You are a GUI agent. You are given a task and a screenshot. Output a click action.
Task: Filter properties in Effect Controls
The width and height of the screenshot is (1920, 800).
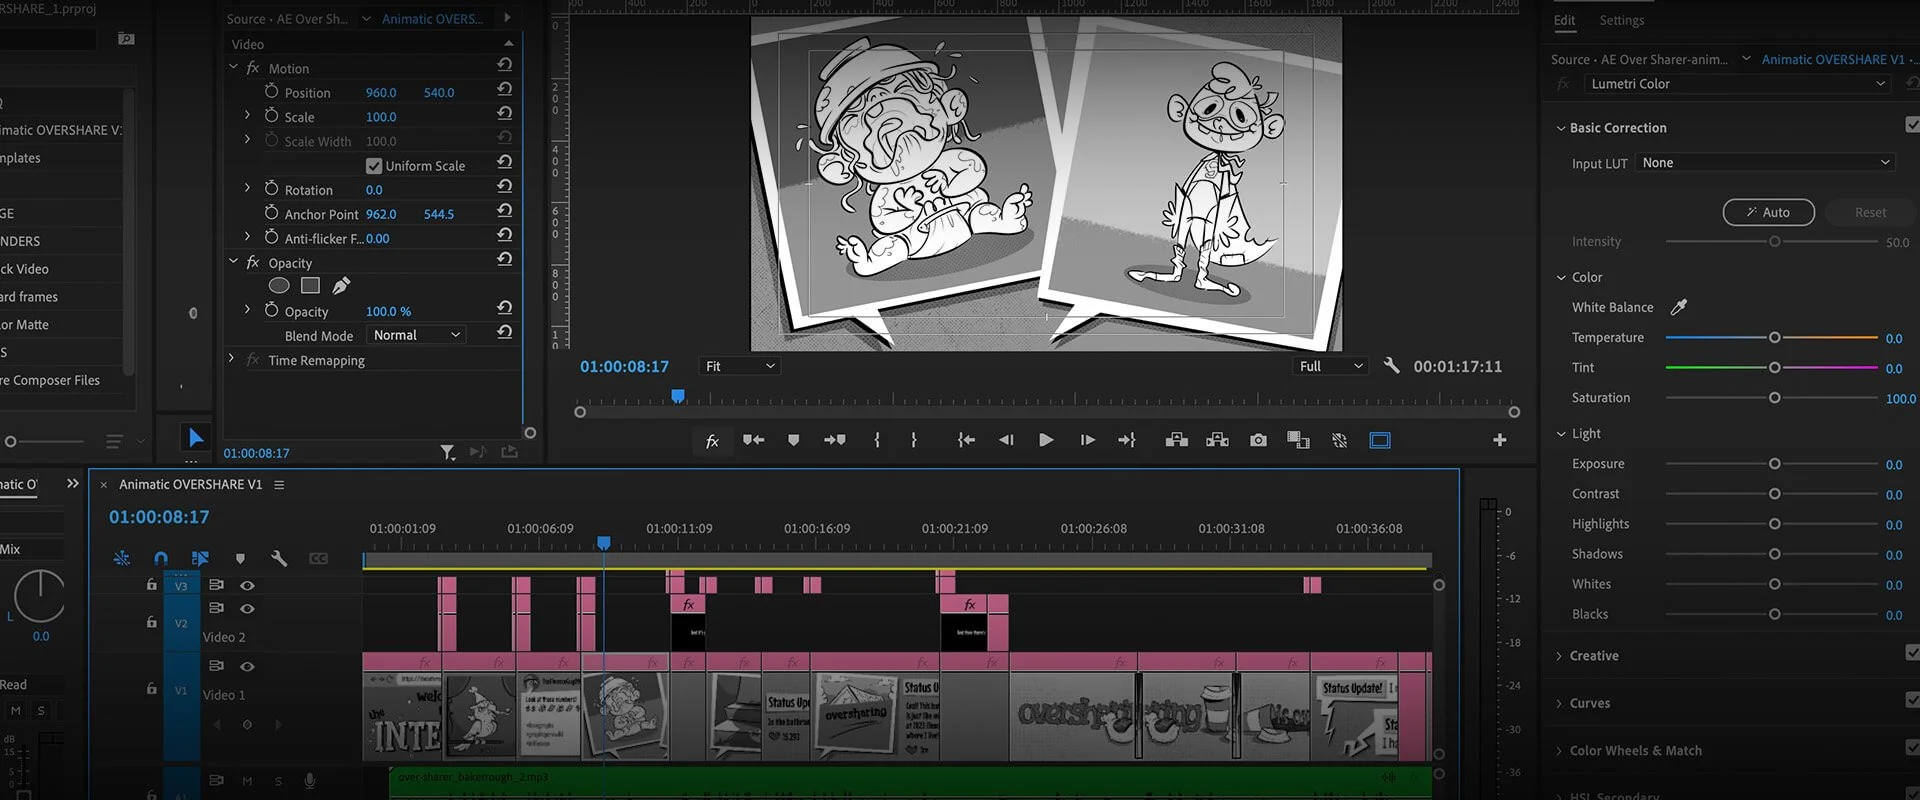click(x=447, y=453)
